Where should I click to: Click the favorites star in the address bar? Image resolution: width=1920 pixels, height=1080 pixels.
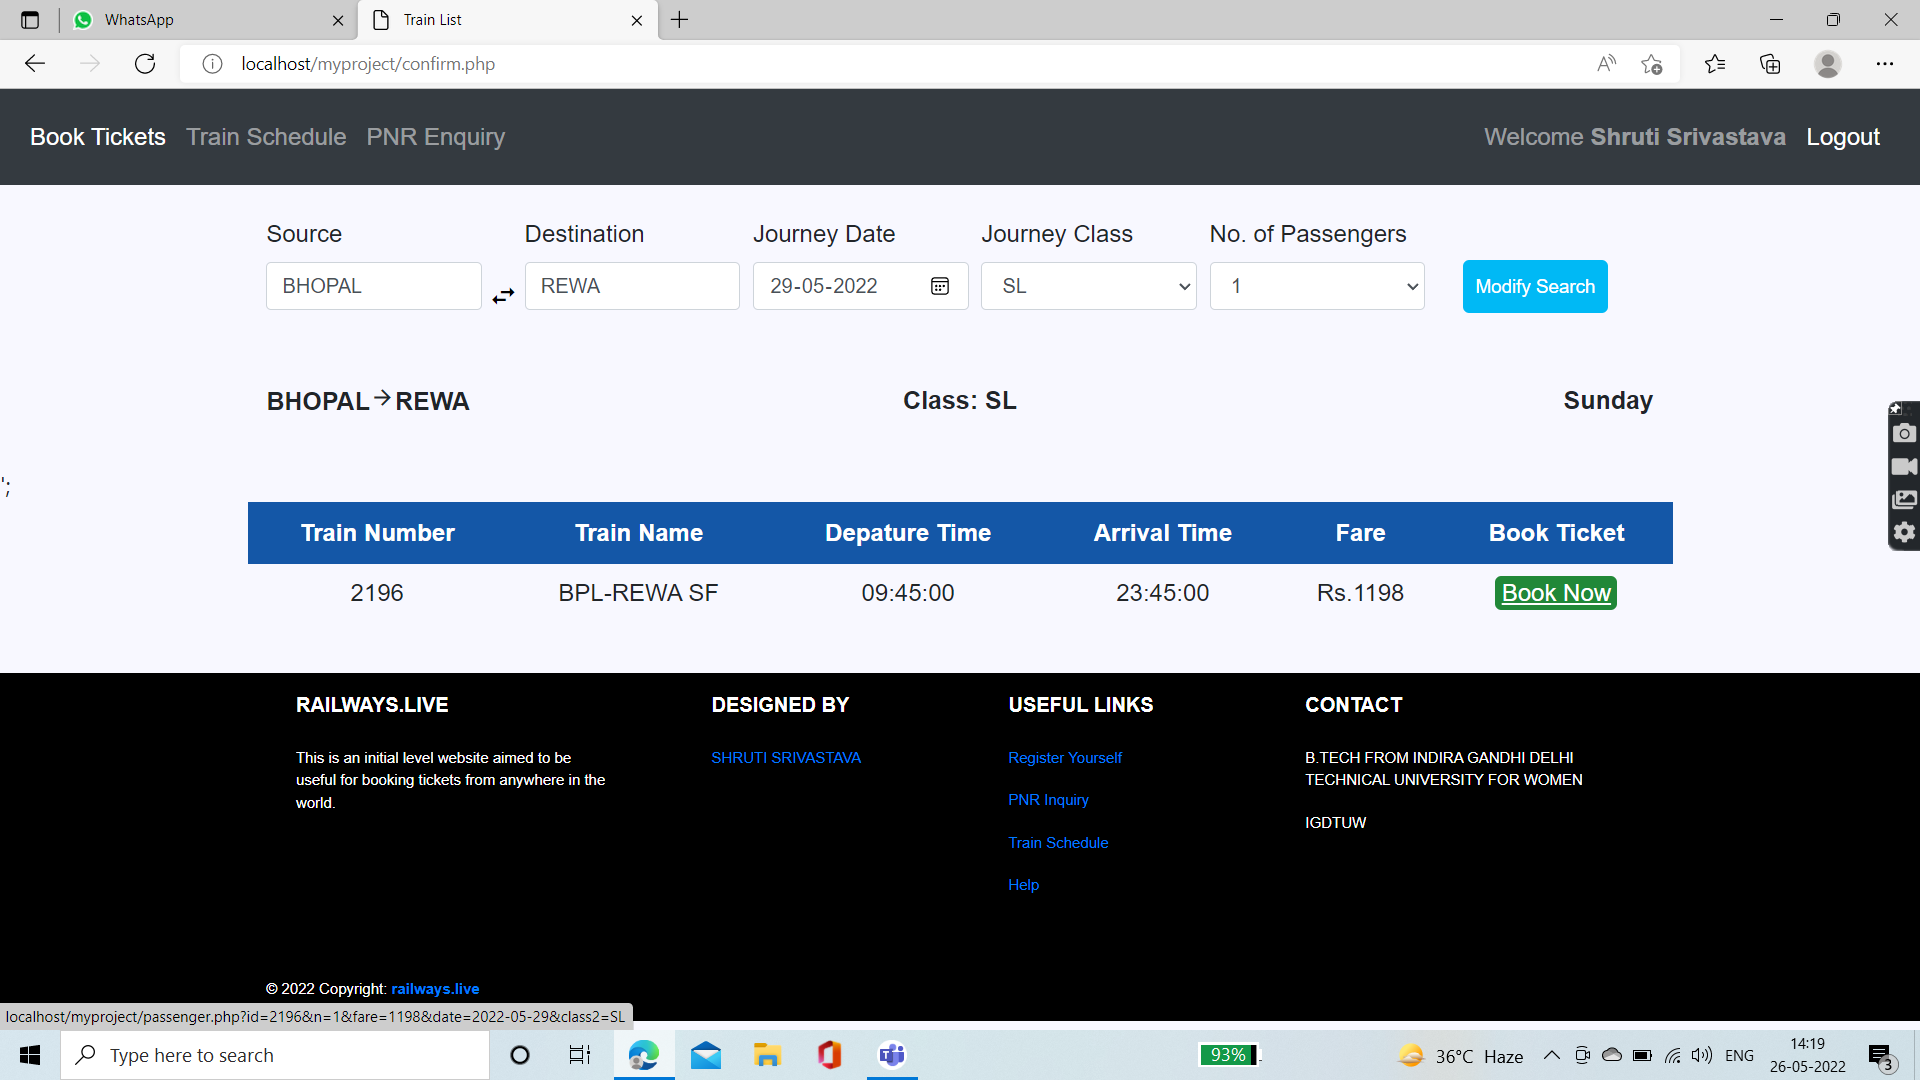[1653, 63]
